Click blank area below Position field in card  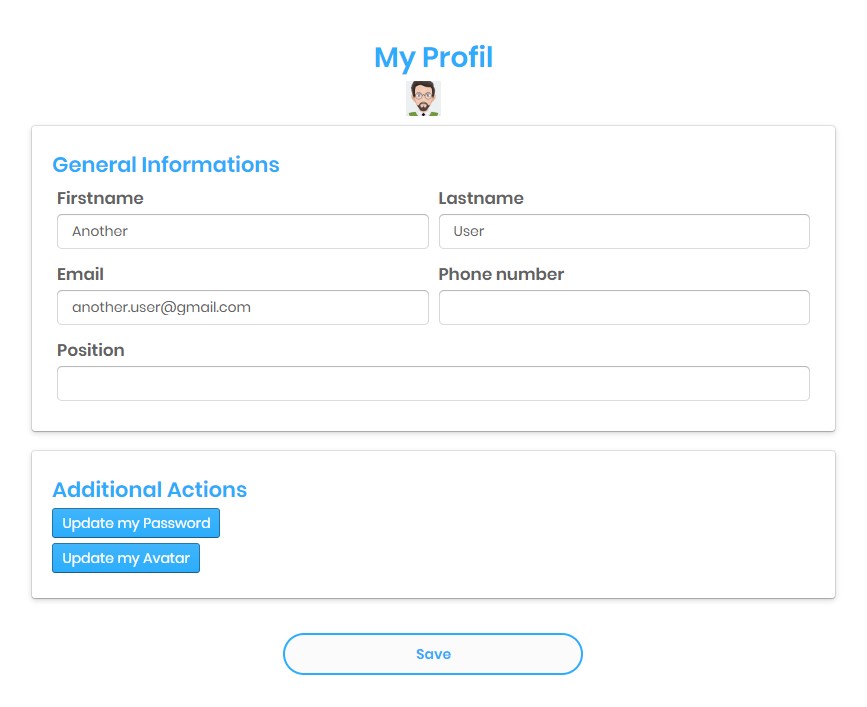pos(432,416)
